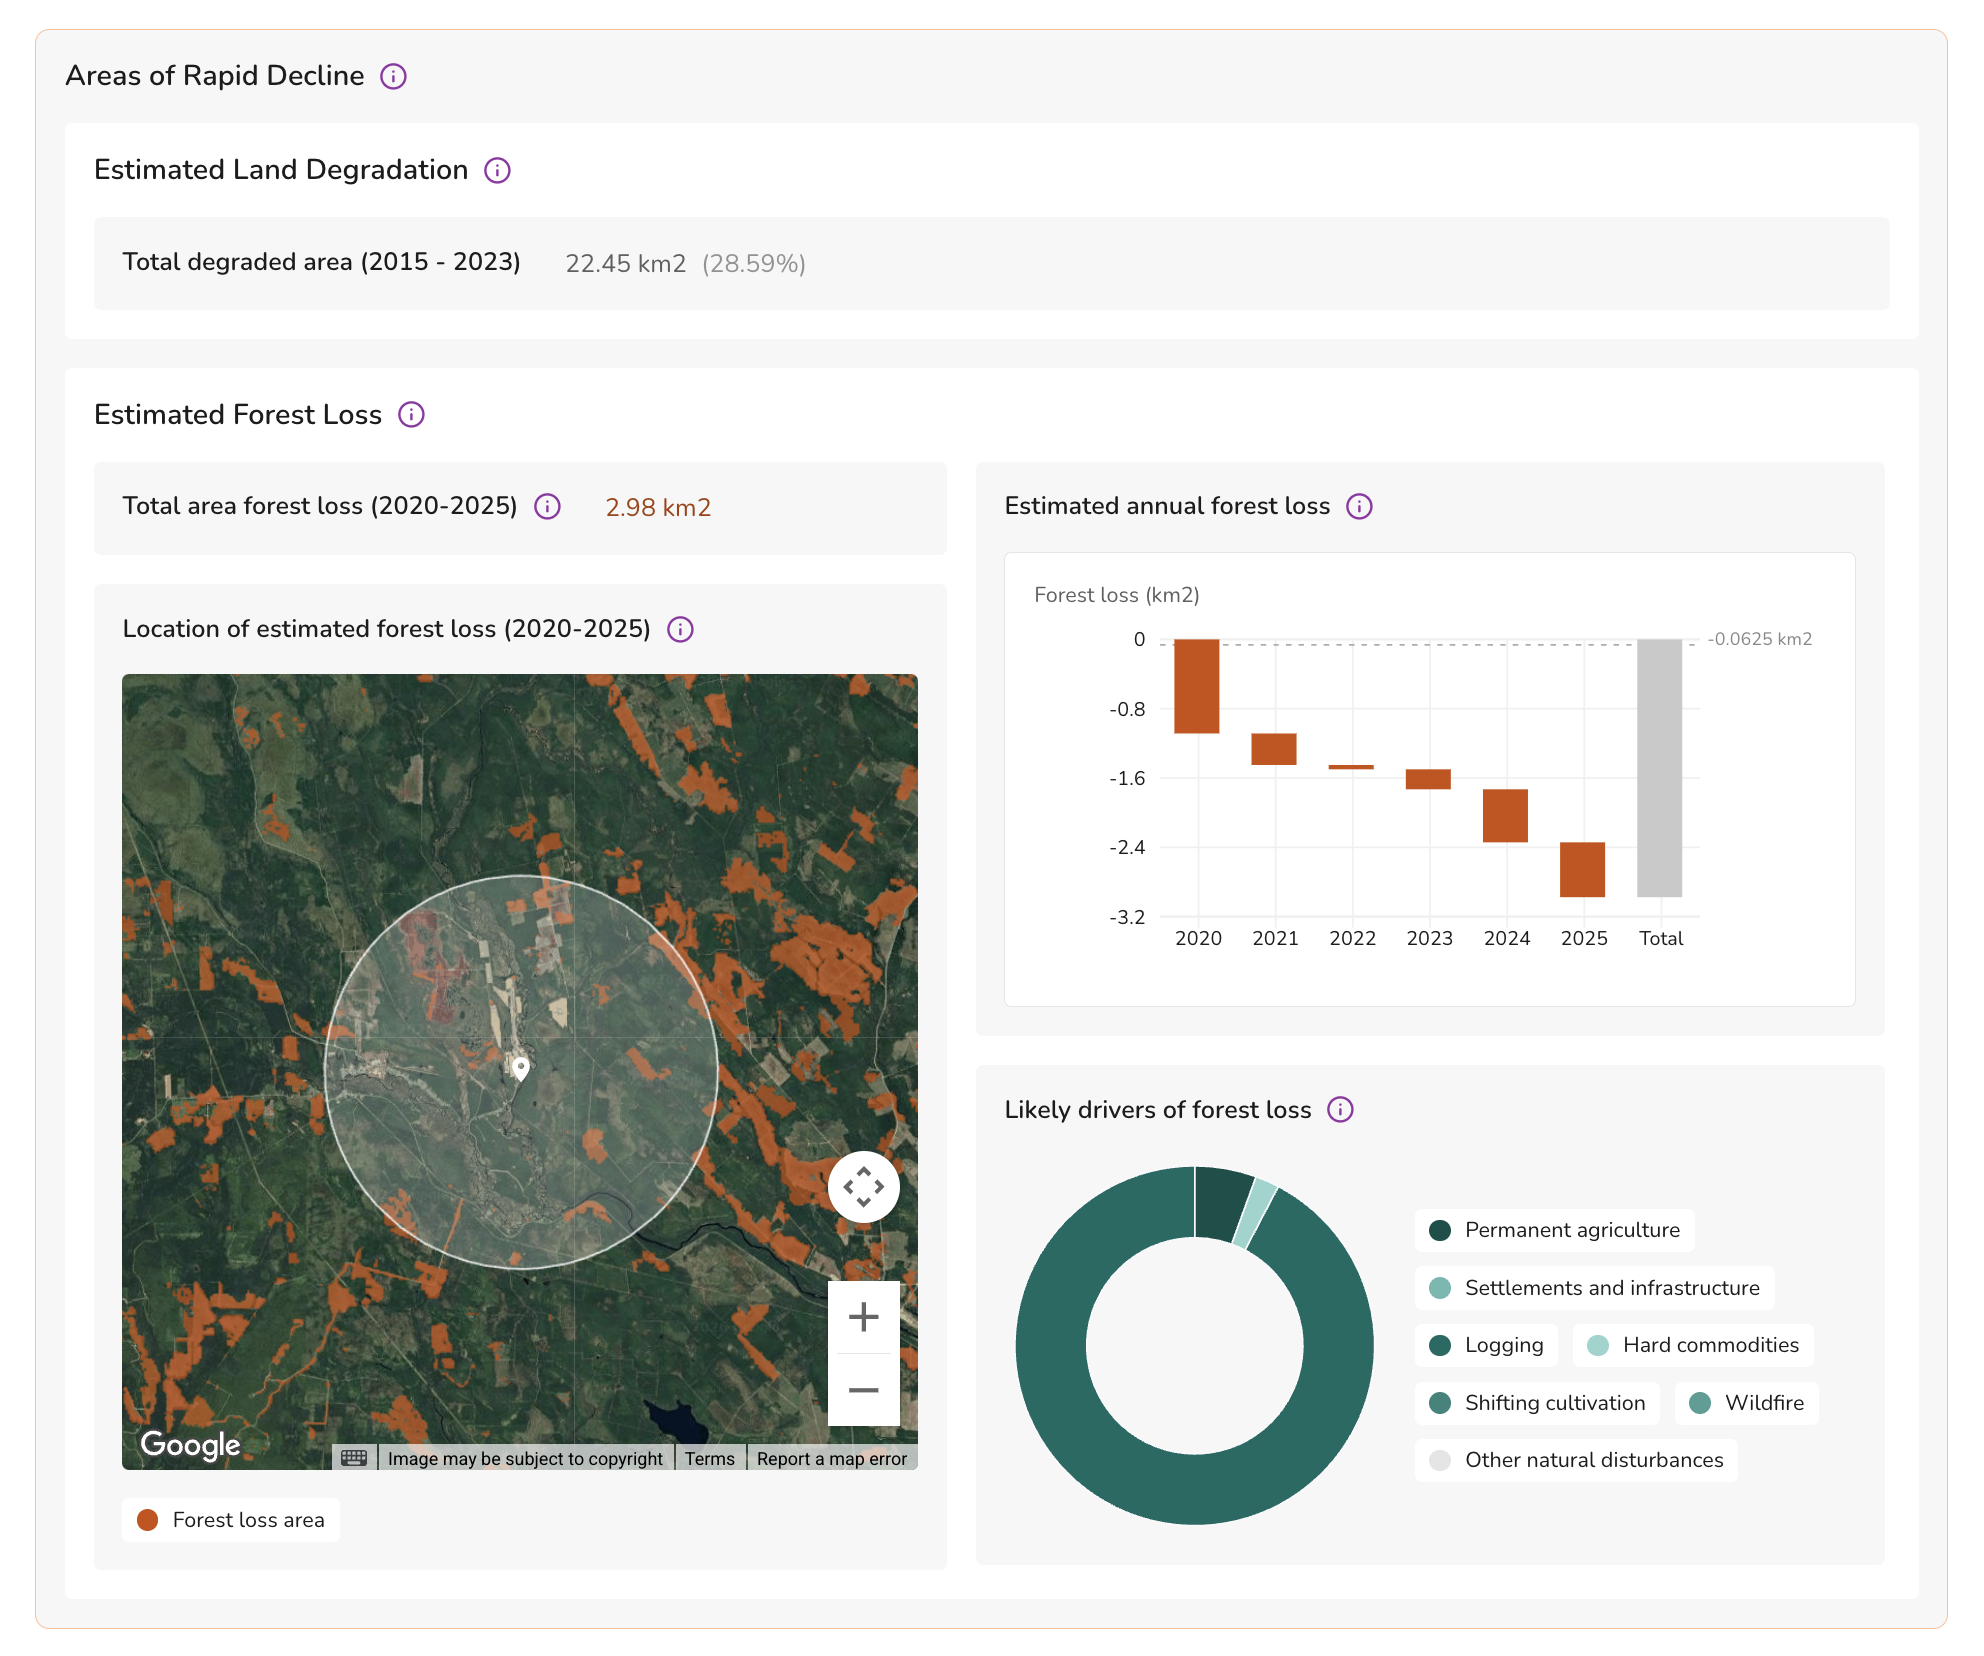
Task: Click info icon next to Estimated Land Degradation
Action: coord(497,170)
